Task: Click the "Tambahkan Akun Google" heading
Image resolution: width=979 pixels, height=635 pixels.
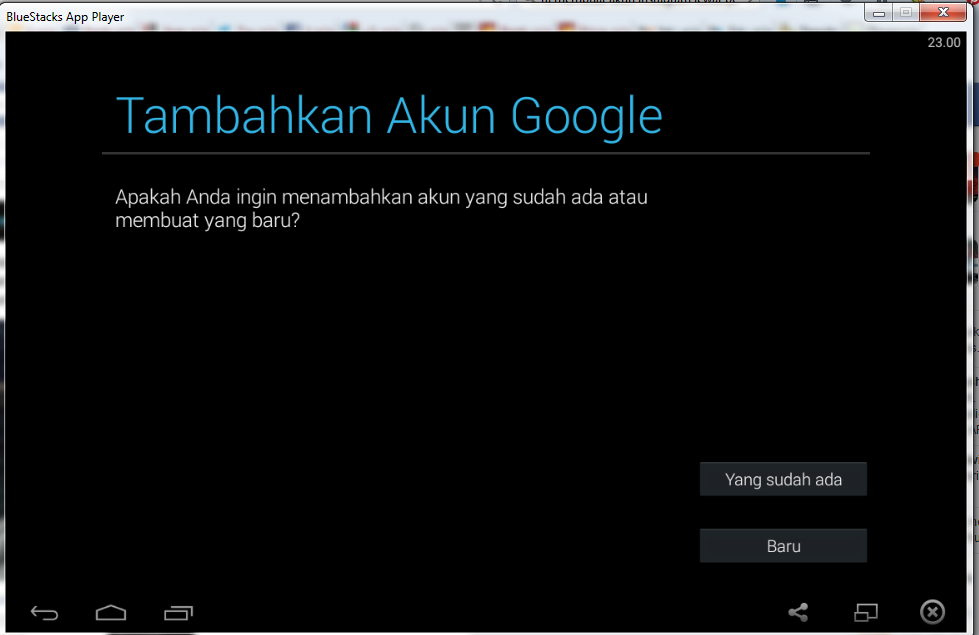Action: tap(389, 116)
